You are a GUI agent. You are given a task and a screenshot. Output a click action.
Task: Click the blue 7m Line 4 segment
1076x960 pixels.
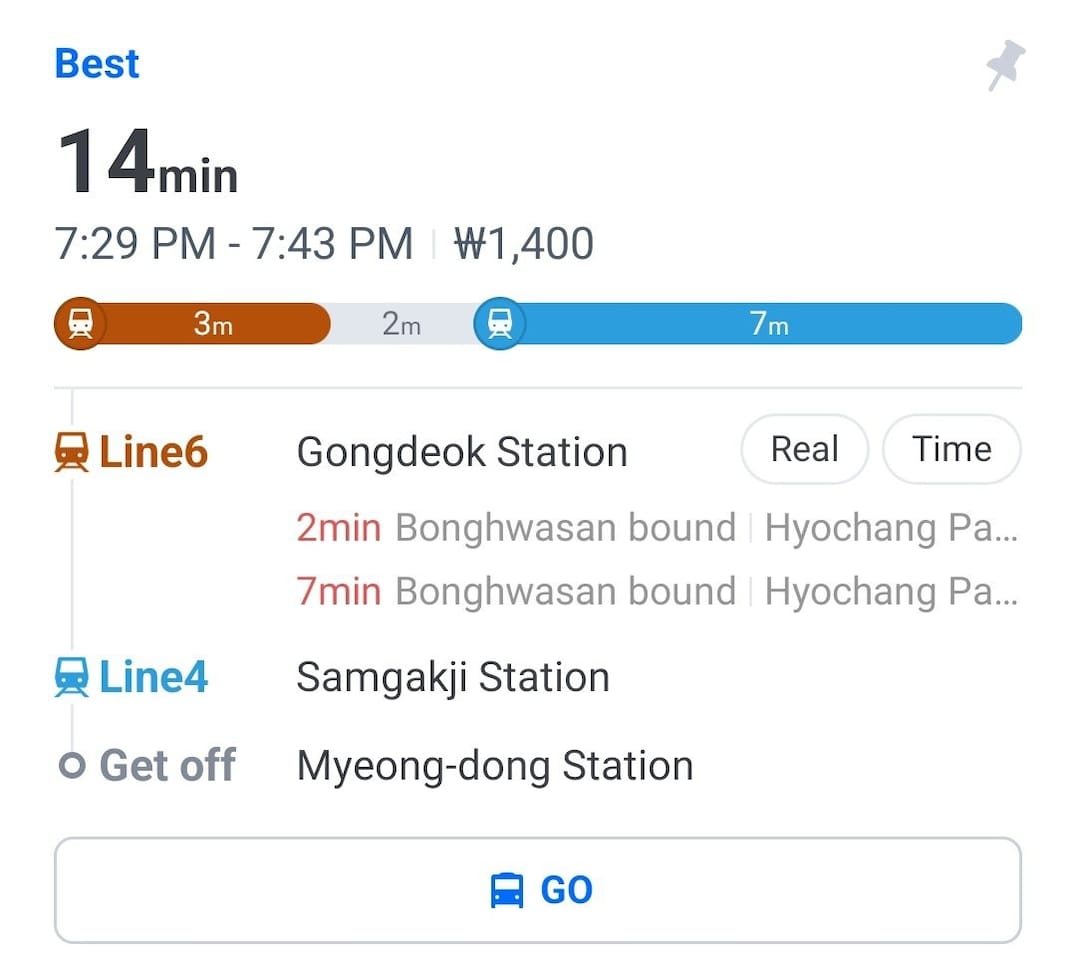pyautogui.click(x=770, y=324)
